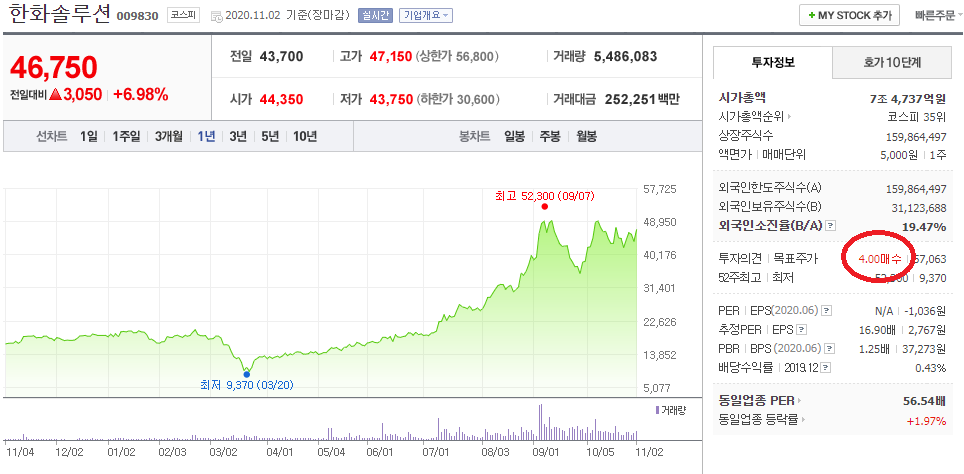
Task: Click the blue 최저 9,370 chart marker
Action: point(247,374)
